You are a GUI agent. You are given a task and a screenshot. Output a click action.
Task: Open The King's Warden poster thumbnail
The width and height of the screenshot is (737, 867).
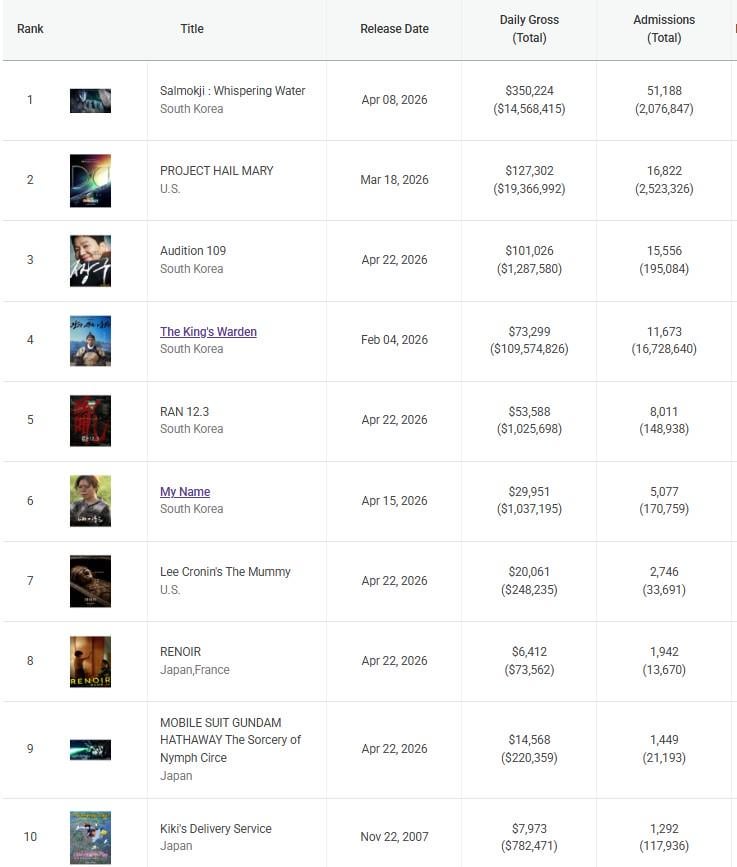click(x=90, y=340)
